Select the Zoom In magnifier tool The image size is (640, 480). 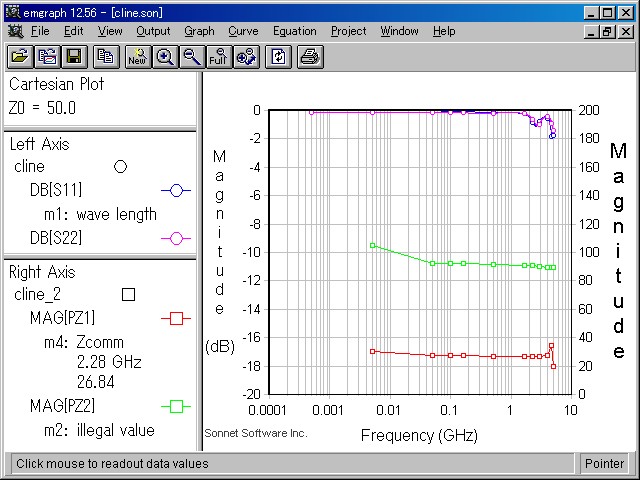[x=165, y=57]
